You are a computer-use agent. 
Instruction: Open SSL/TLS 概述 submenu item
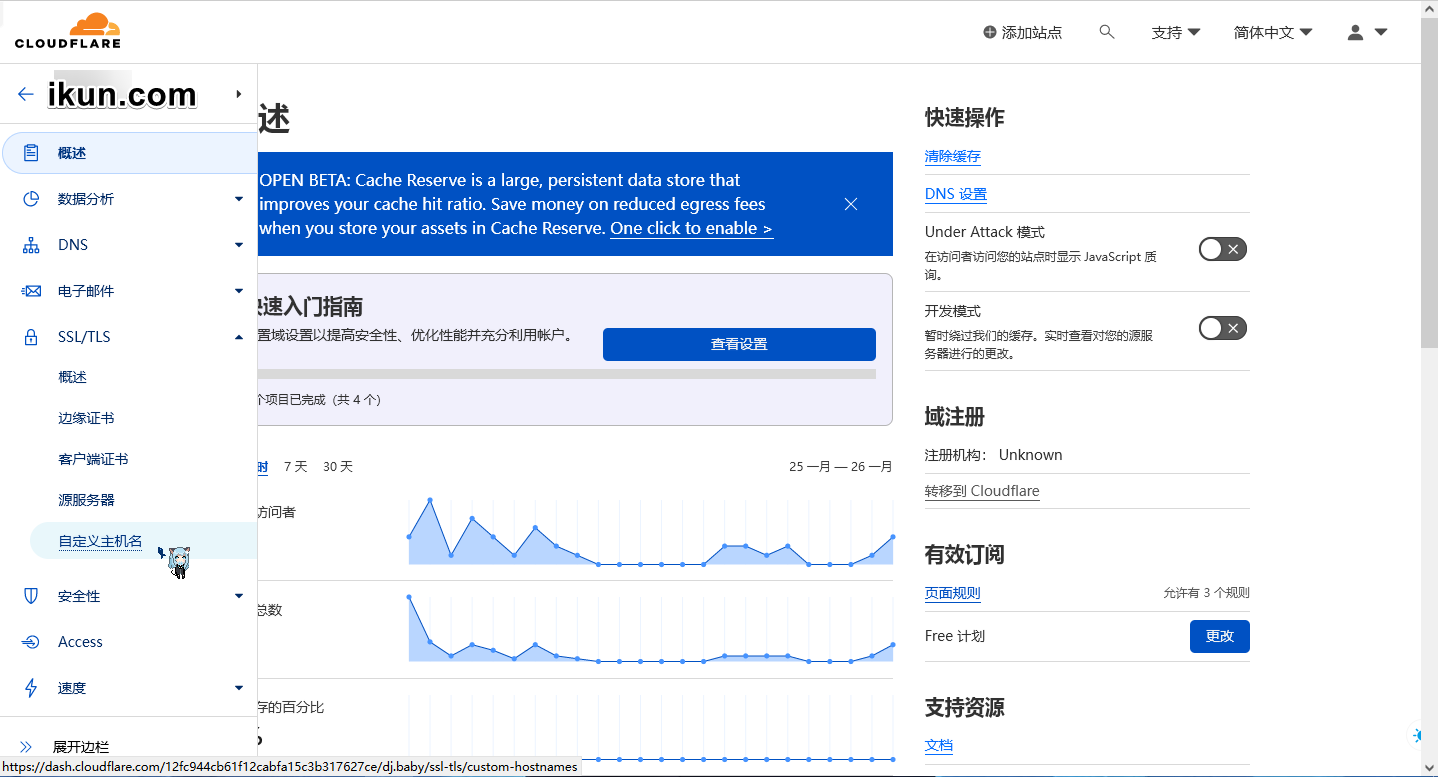[x=73, y=377]
